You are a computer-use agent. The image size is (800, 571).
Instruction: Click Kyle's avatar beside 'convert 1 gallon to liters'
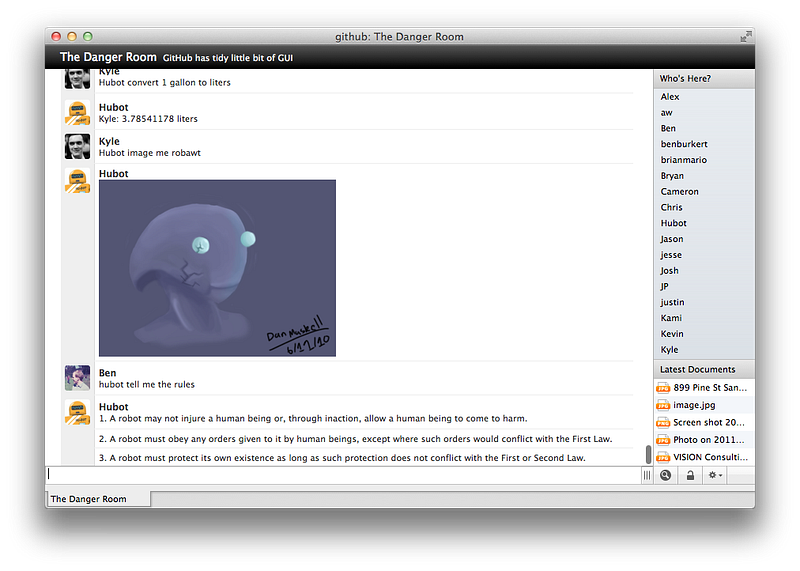[x=78, y=79]
